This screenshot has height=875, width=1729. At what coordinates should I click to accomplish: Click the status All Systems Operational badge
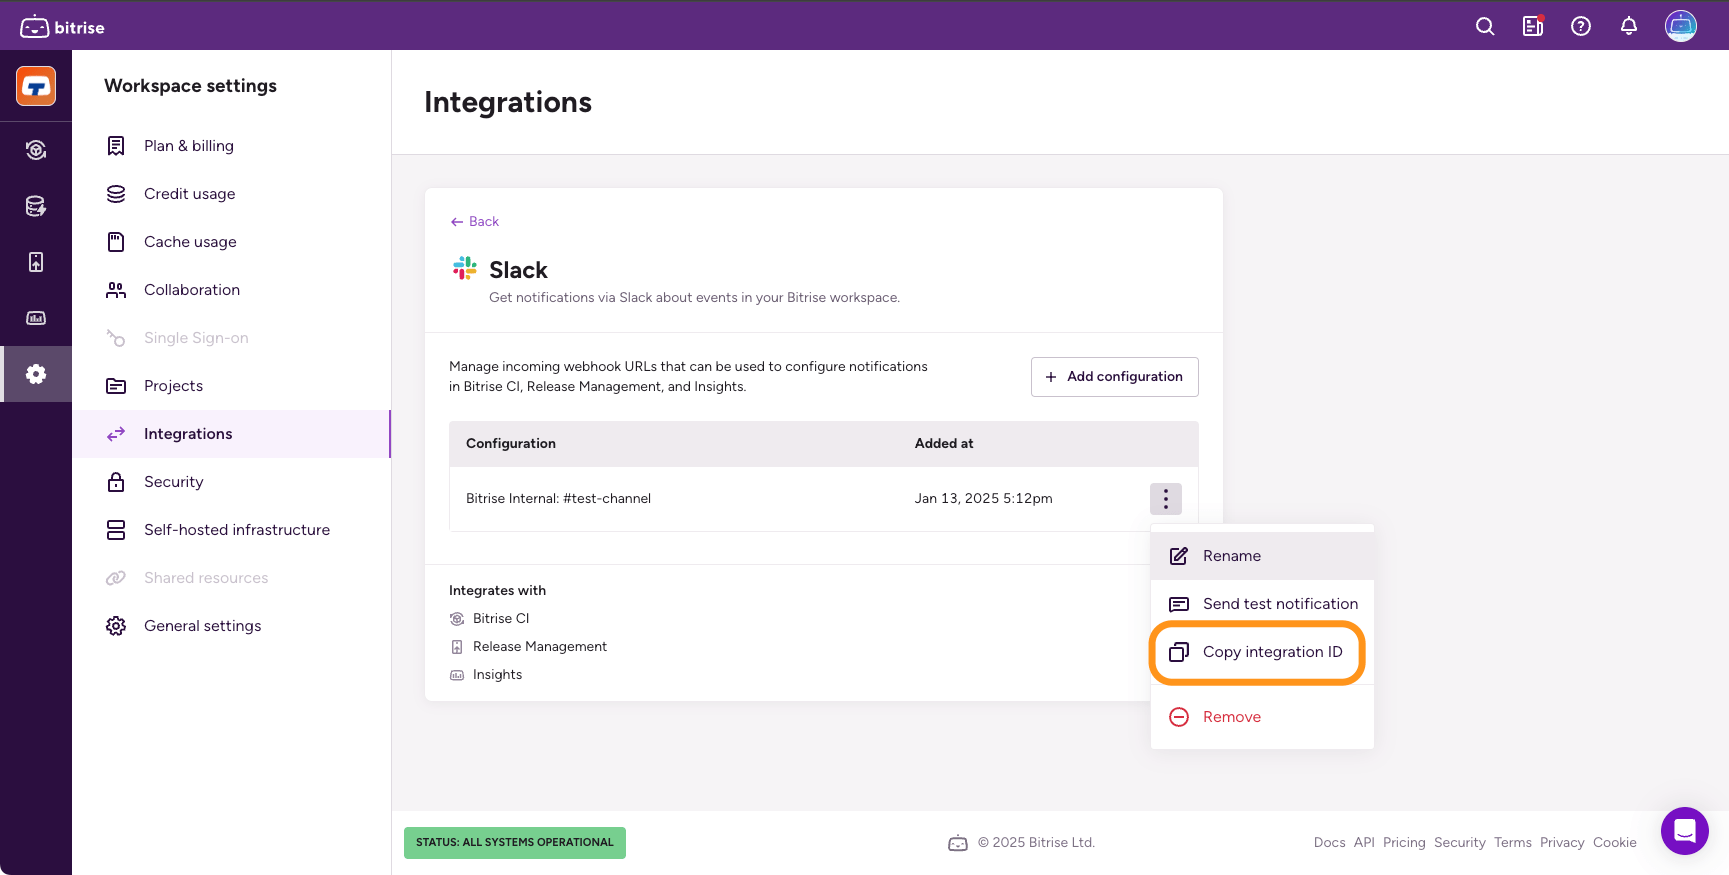pyautogui.click(x=515, y=843)
